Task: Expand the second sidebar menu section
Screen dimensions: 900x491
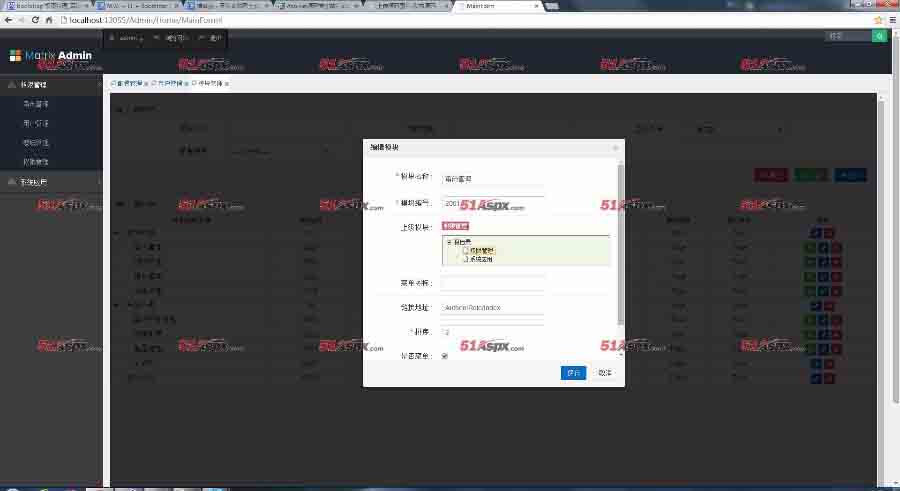Action: (50, 182)
